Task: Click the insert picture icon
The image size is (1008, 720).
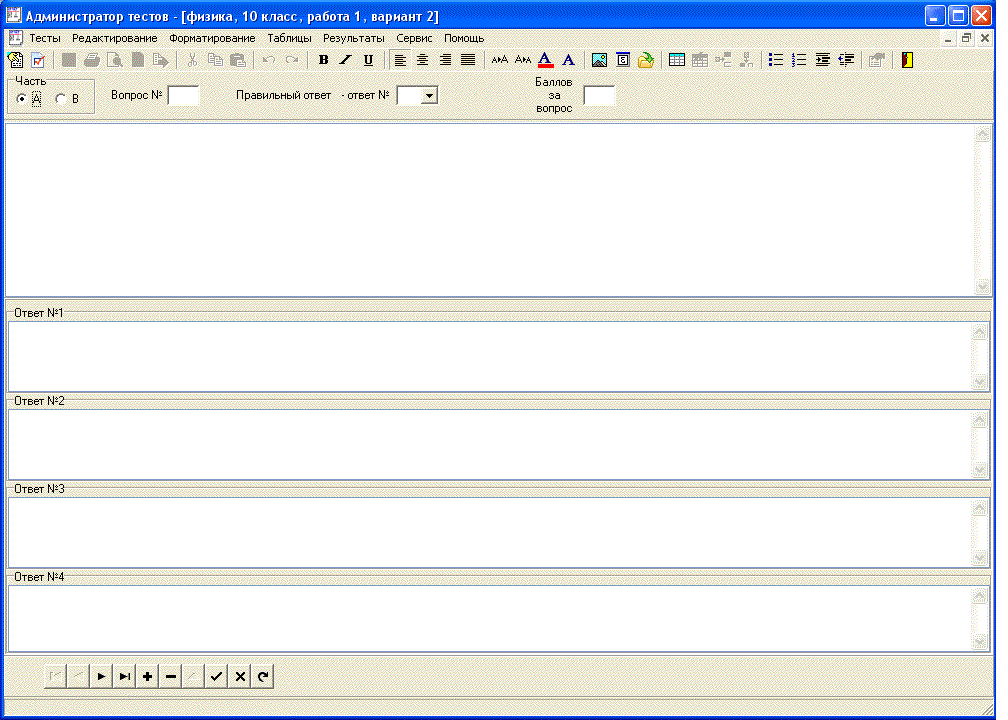Action: click(x=599, y=60)
